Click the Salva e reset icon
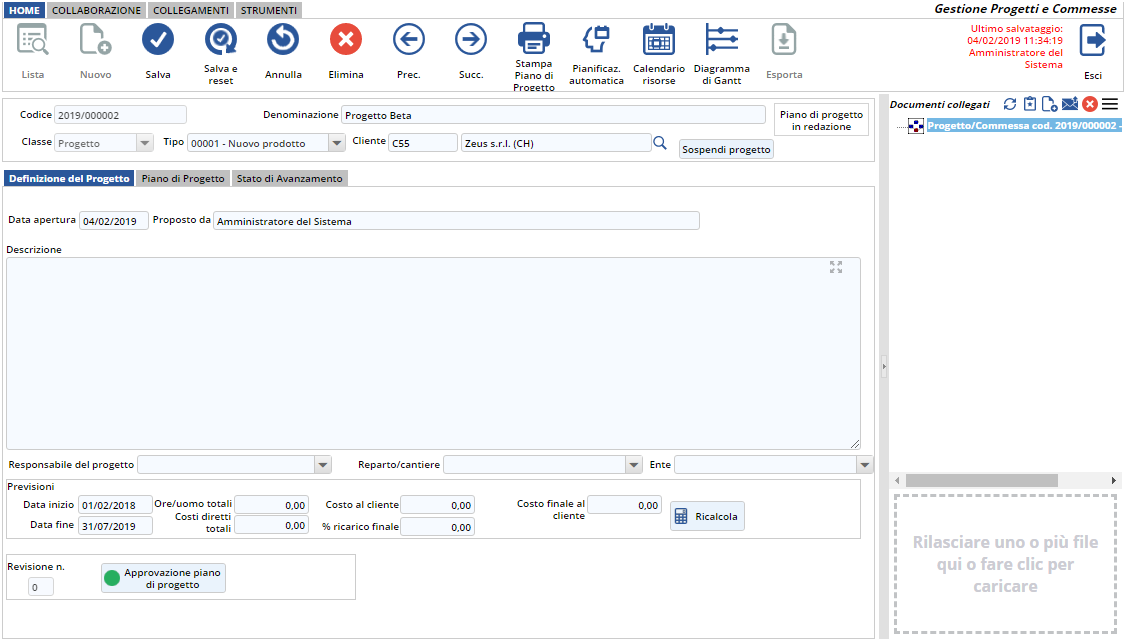 pyautogui.click(x=221, y=40)
